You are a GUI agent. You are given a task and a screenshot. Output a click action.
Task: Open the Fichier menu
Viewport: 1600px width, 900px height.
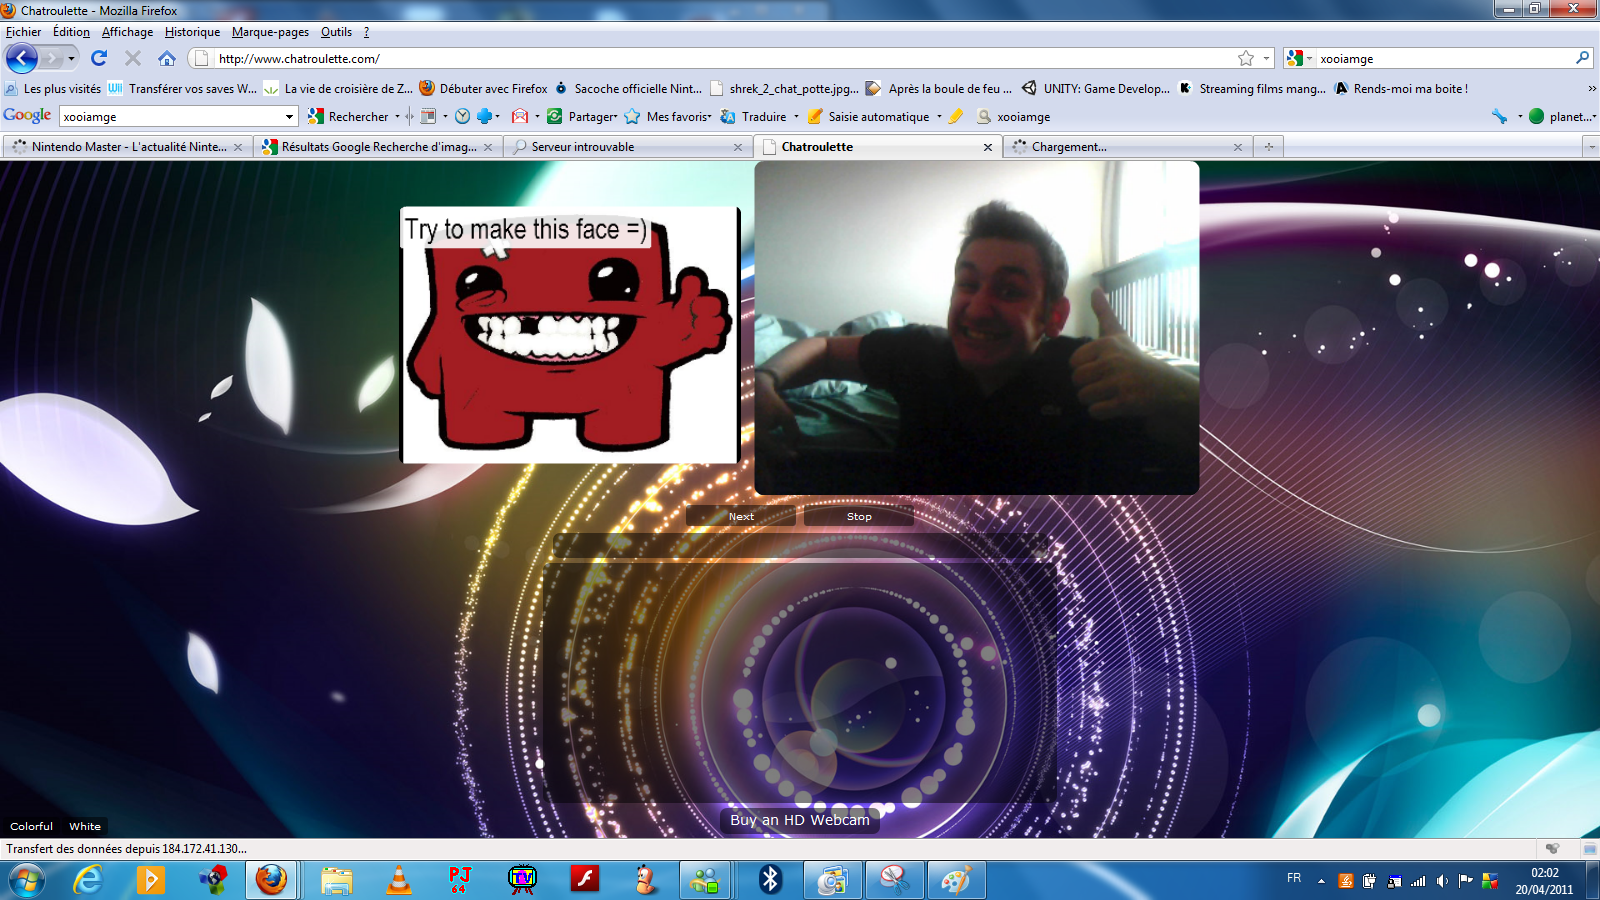tap(24, 32)
